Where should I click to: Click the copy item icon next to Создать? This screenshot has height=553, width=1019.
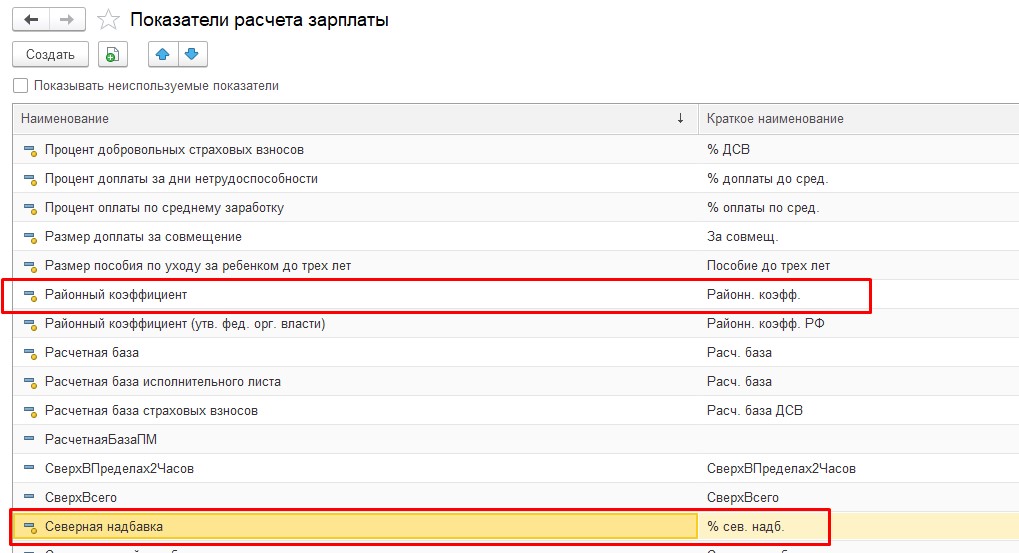[x=113, y=54]
